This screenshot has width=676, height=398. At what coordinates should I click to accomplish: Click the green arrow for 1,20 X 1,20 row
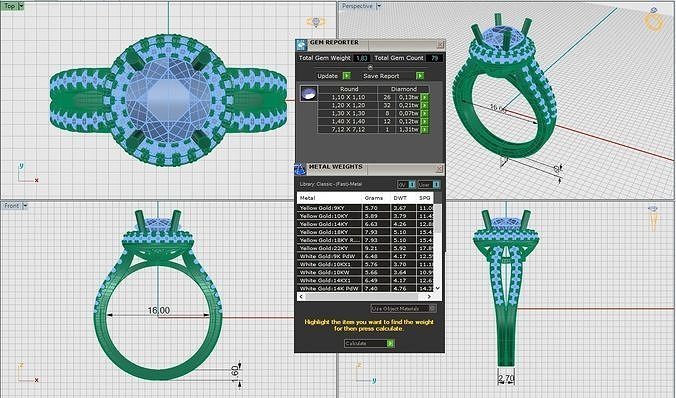click(425, 105)
